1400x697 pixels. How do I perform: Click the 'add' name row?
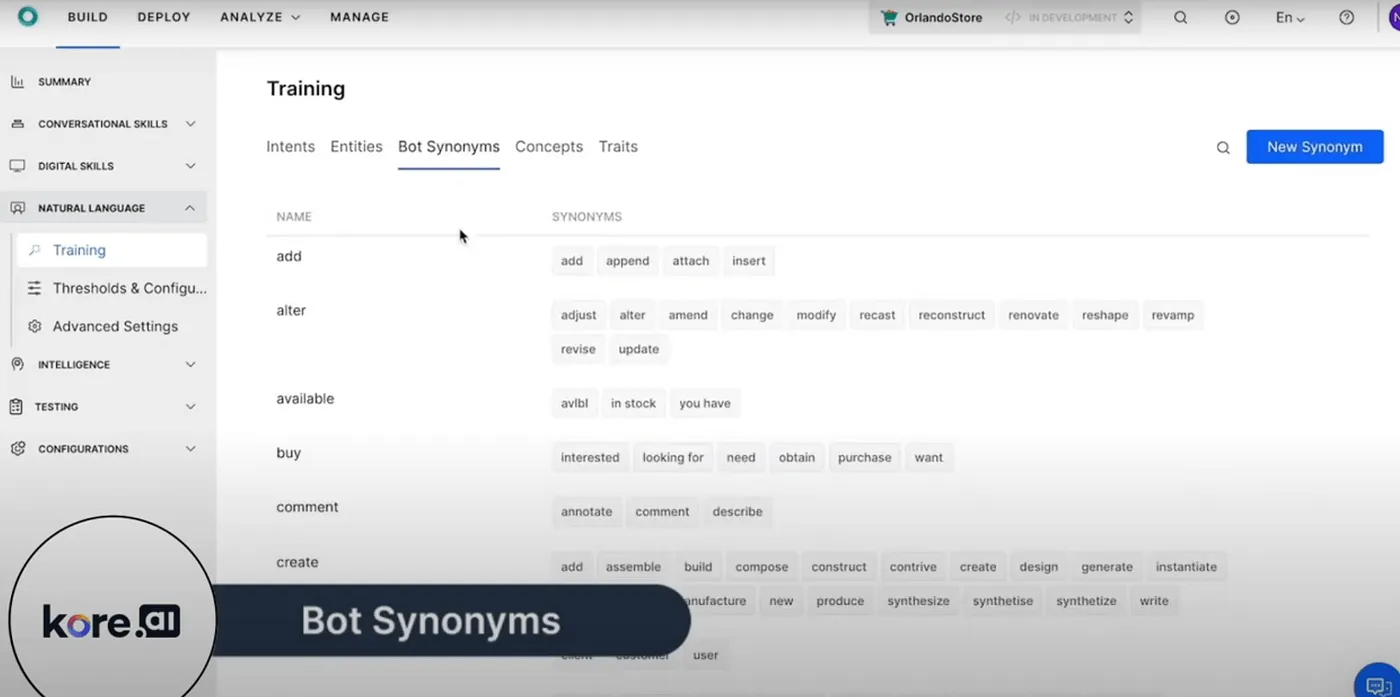[289, 256]
